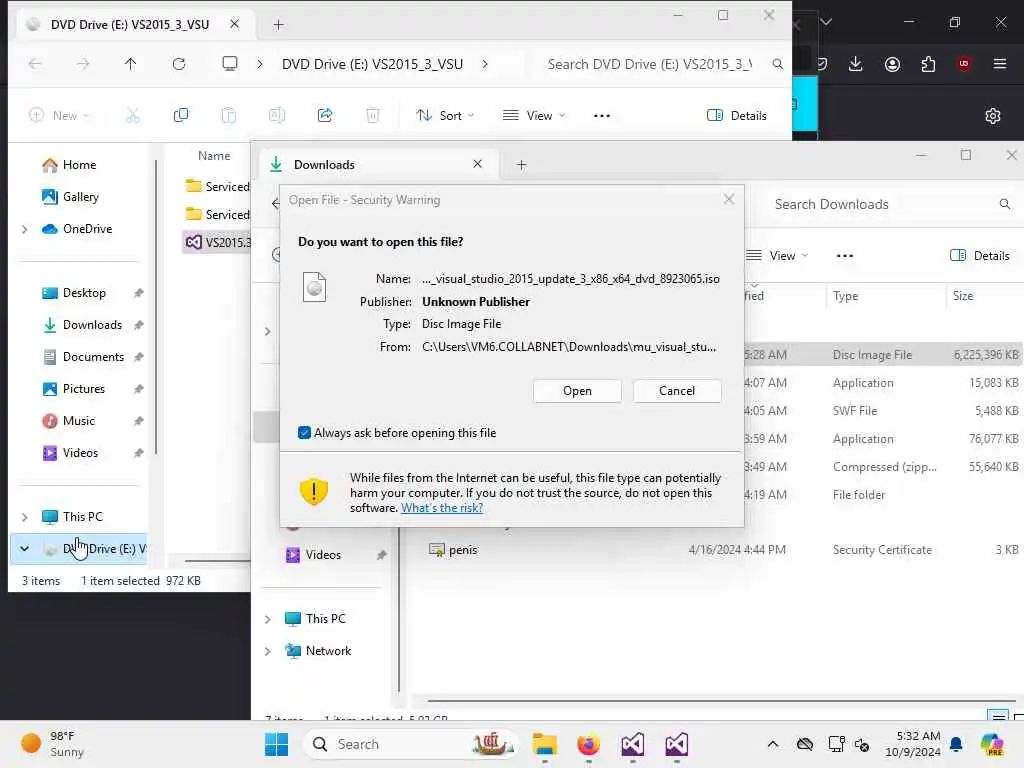The height and width of the screenshot is (768, 1024).
Task: Click the taskbar Search box
Action: coord(411,744)
